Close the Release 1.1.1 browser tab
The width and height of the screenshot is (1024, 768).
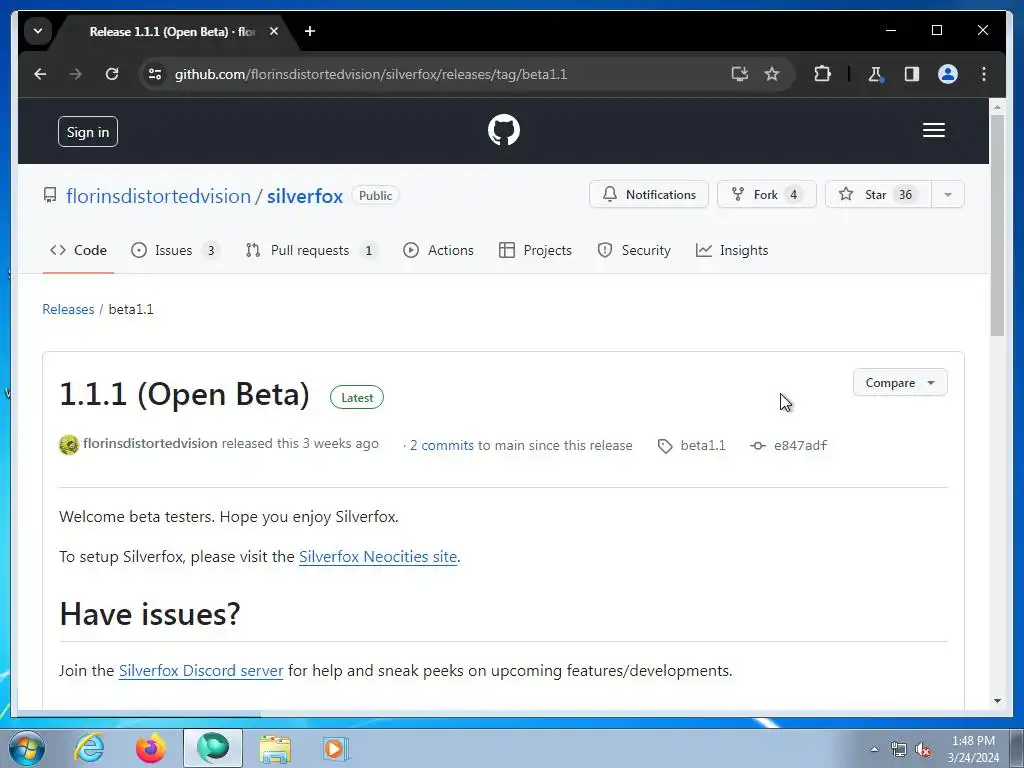274,31
